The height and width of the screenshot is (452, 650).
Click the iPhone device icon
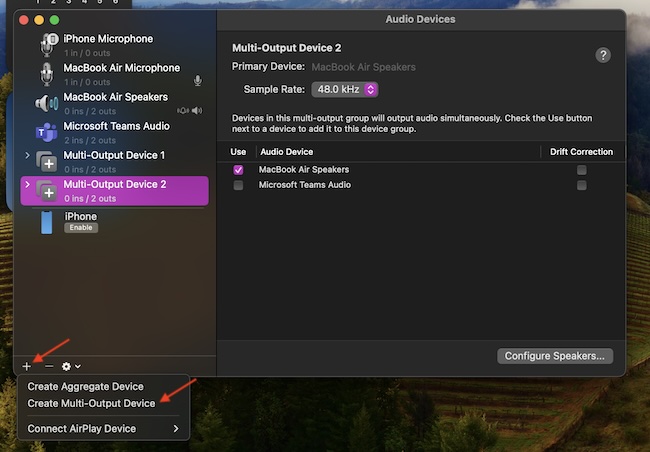point(47,223)
